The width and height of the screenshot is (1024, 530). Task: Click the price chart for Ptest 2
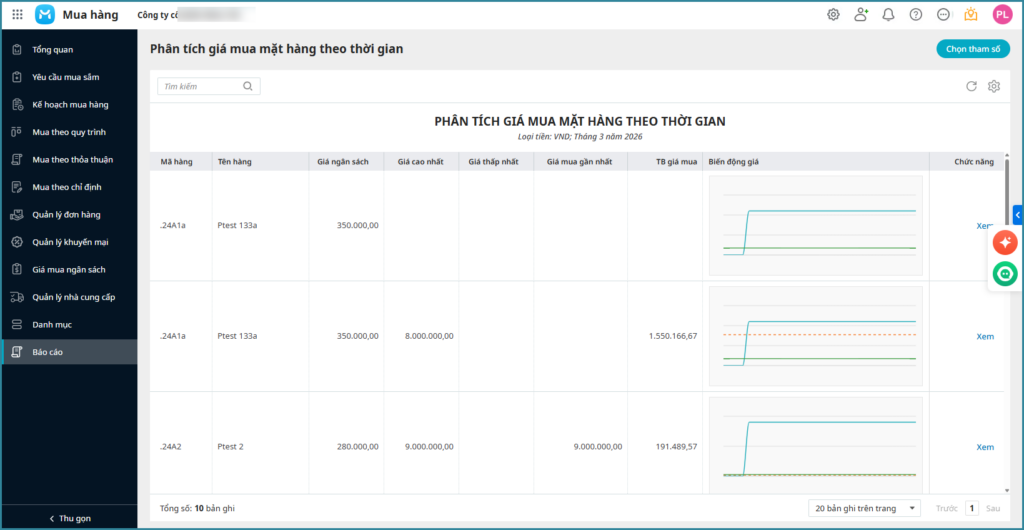pos(816,446)
